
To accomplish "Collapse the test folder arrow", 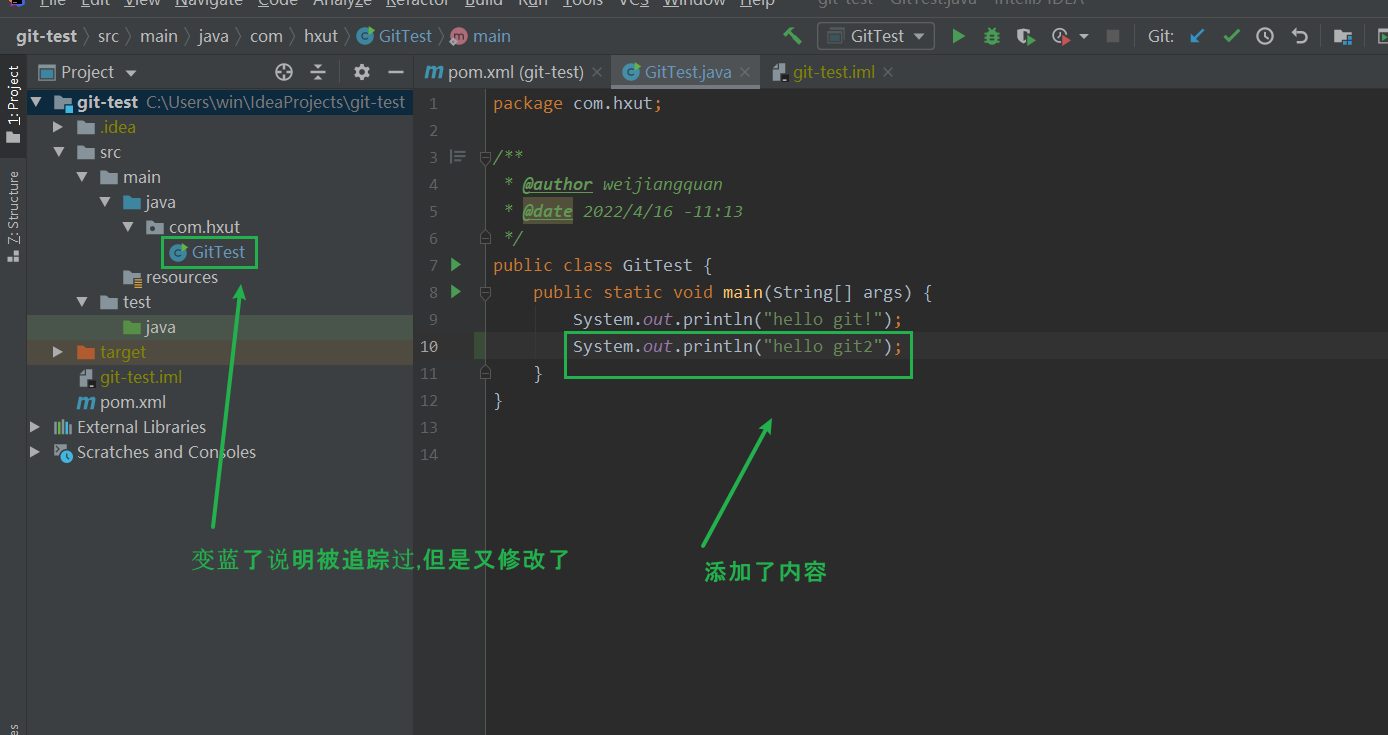I will point(82,302).
